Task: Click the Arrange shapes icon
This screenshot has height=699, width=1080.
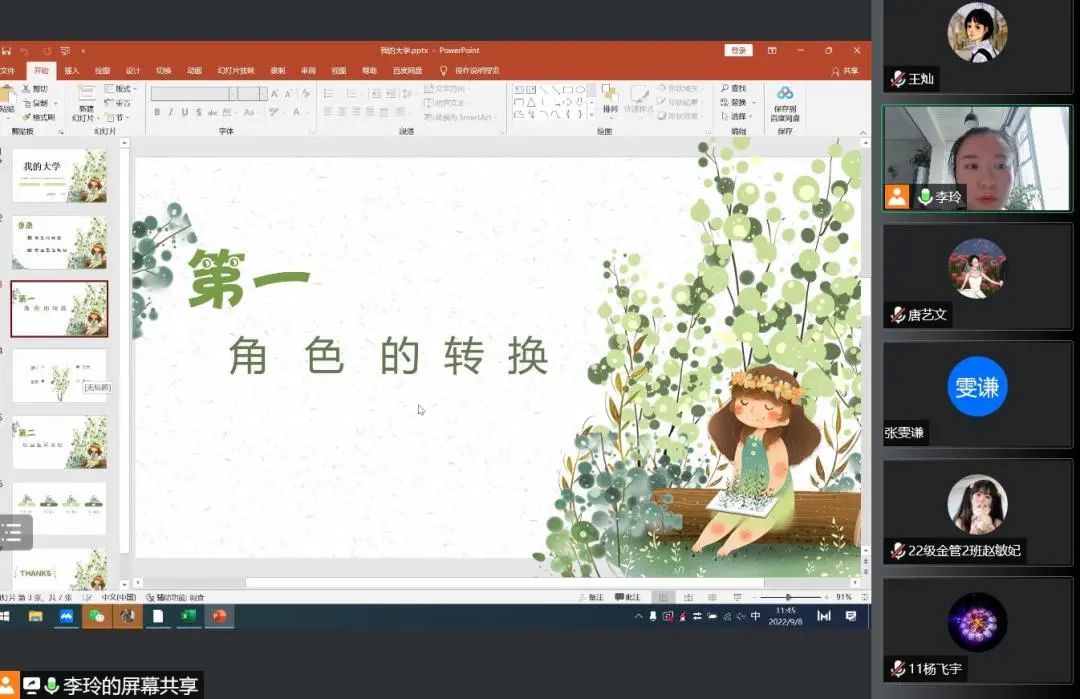Action: (610, 98)
